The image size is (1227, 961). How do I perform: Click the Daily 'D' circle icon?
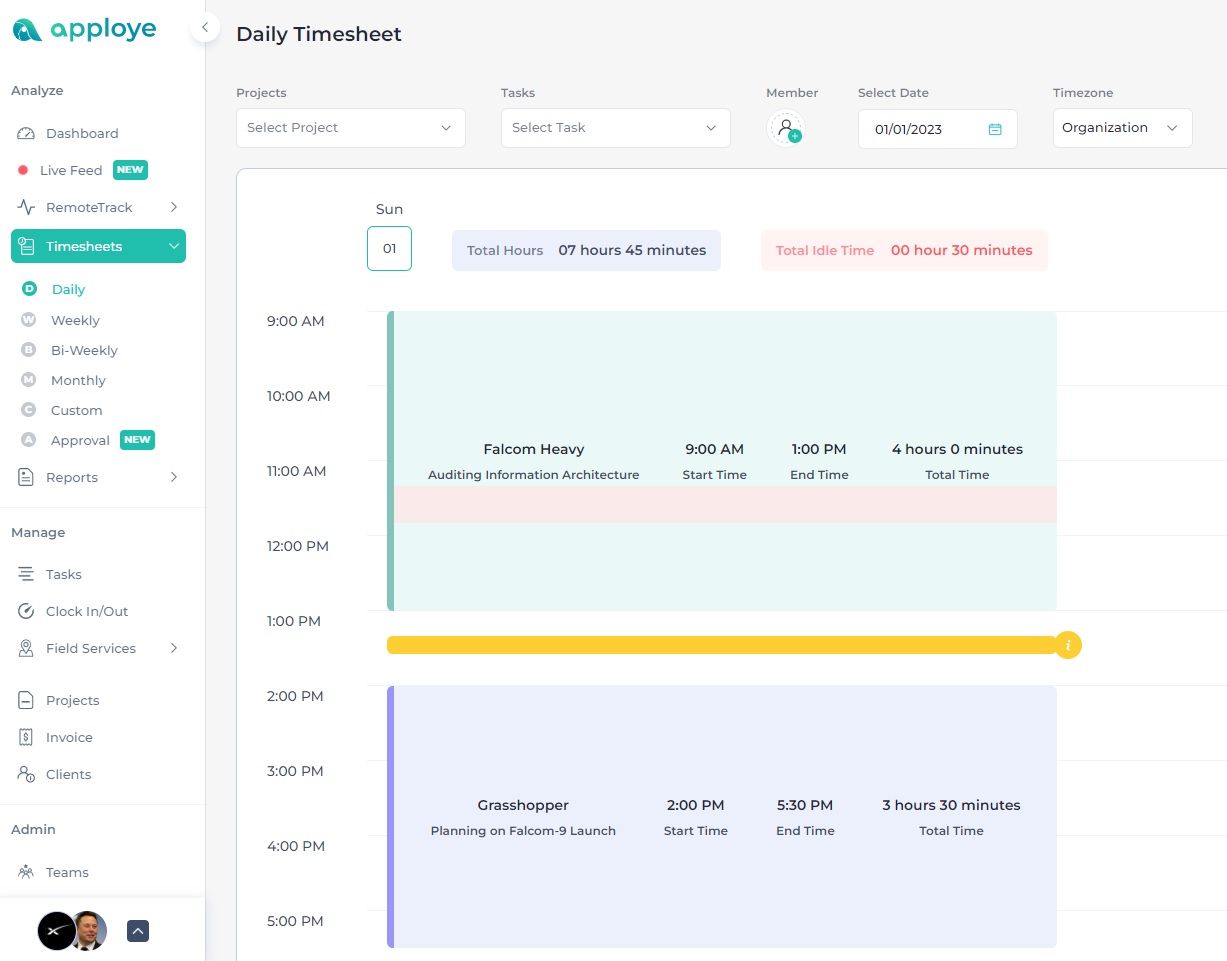point(29,289)
